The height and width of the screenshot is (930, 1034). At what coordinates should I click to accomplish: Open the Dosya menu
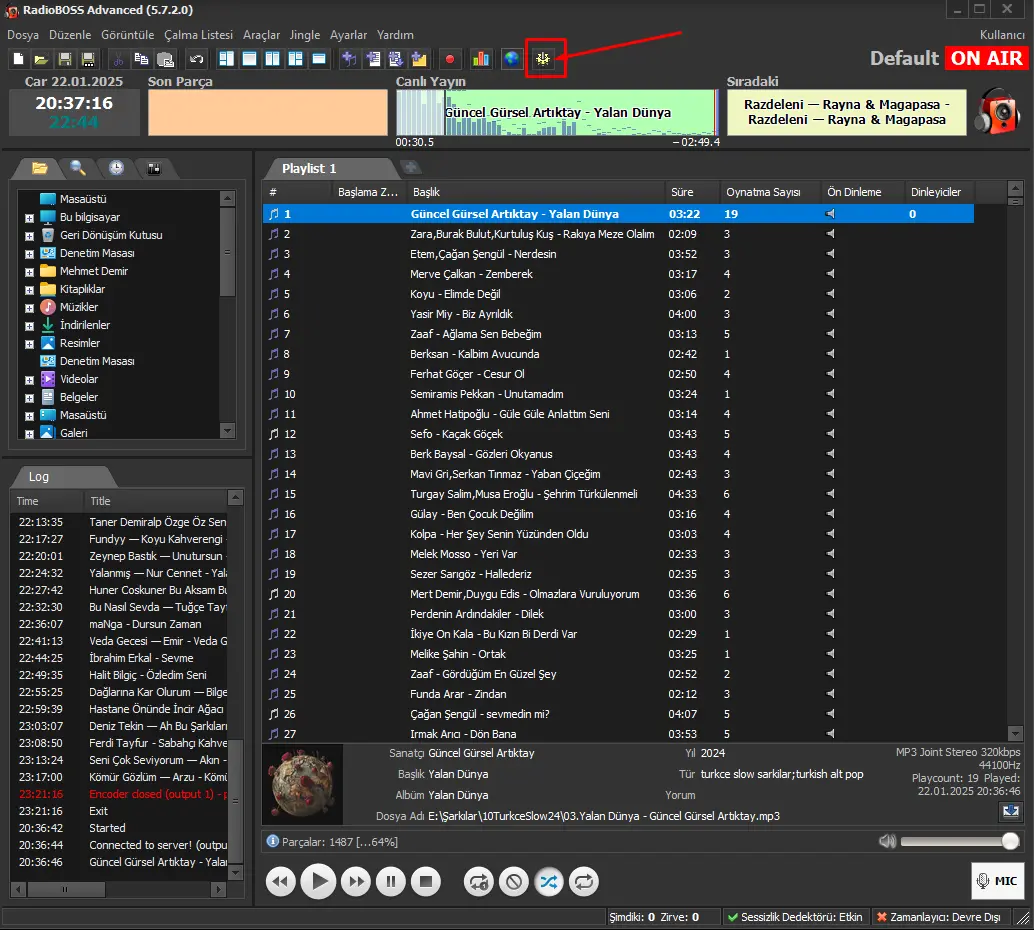[22, 35]
